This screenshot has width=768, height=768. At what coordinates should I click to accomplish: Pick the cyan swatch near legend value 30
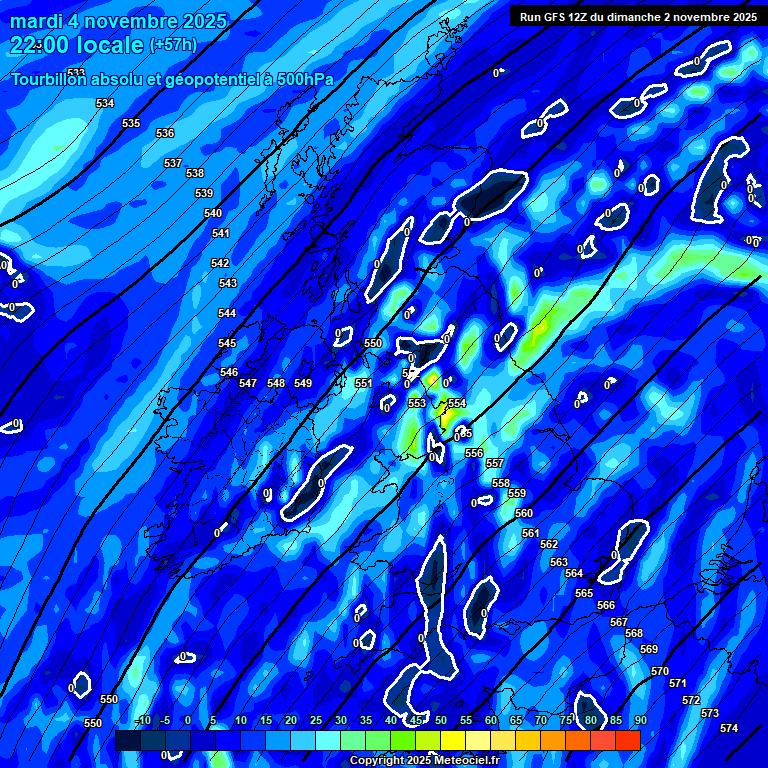coord(328,740)
